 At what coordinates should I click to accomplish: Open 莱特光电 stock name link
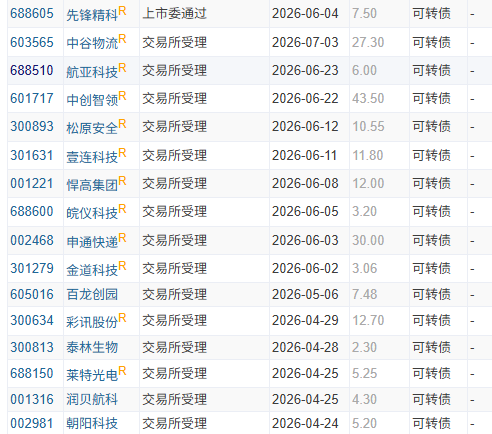92,375
